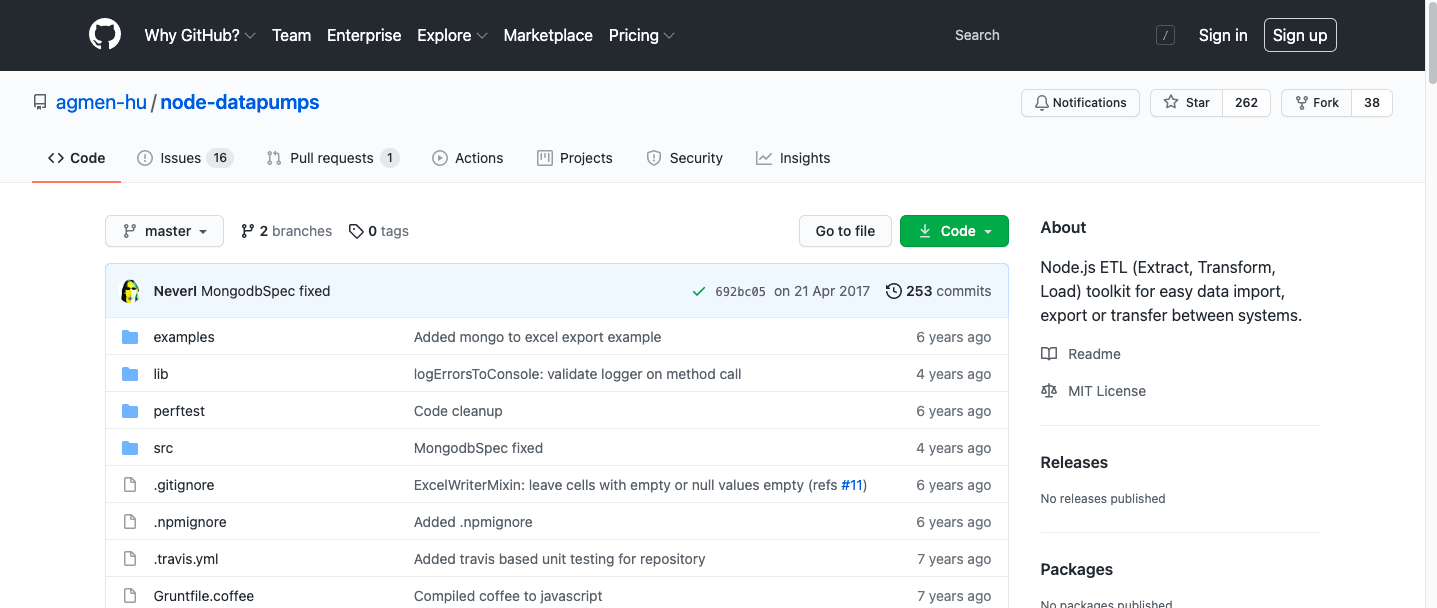Click the folder icon beside examples
Image resolution: width=1437 pixels, height=608 pixels.
click(x=130, y=337)
